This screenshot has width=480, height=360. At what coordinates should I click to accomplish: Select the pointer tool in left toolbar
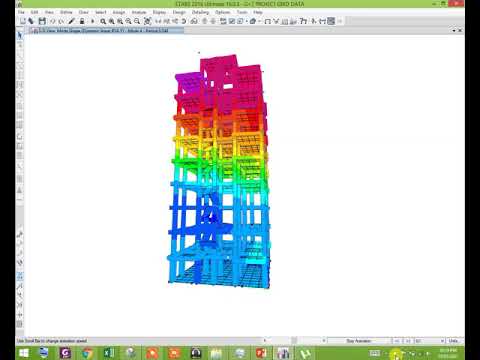pyautogui.click(x=20, y=35)
